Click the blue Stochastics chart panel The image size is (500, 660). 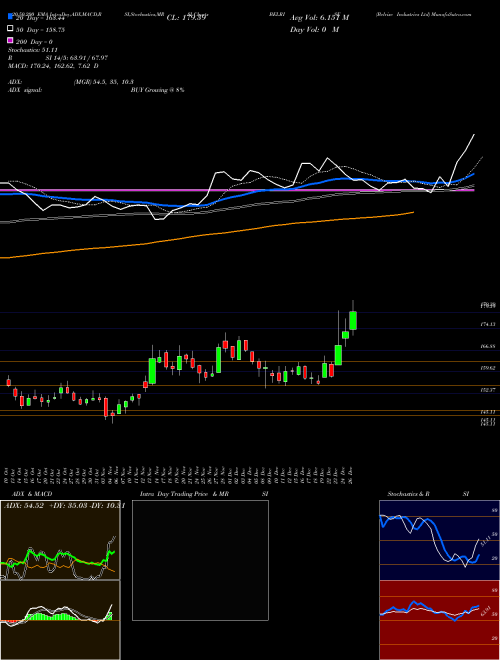pos(439,540)
